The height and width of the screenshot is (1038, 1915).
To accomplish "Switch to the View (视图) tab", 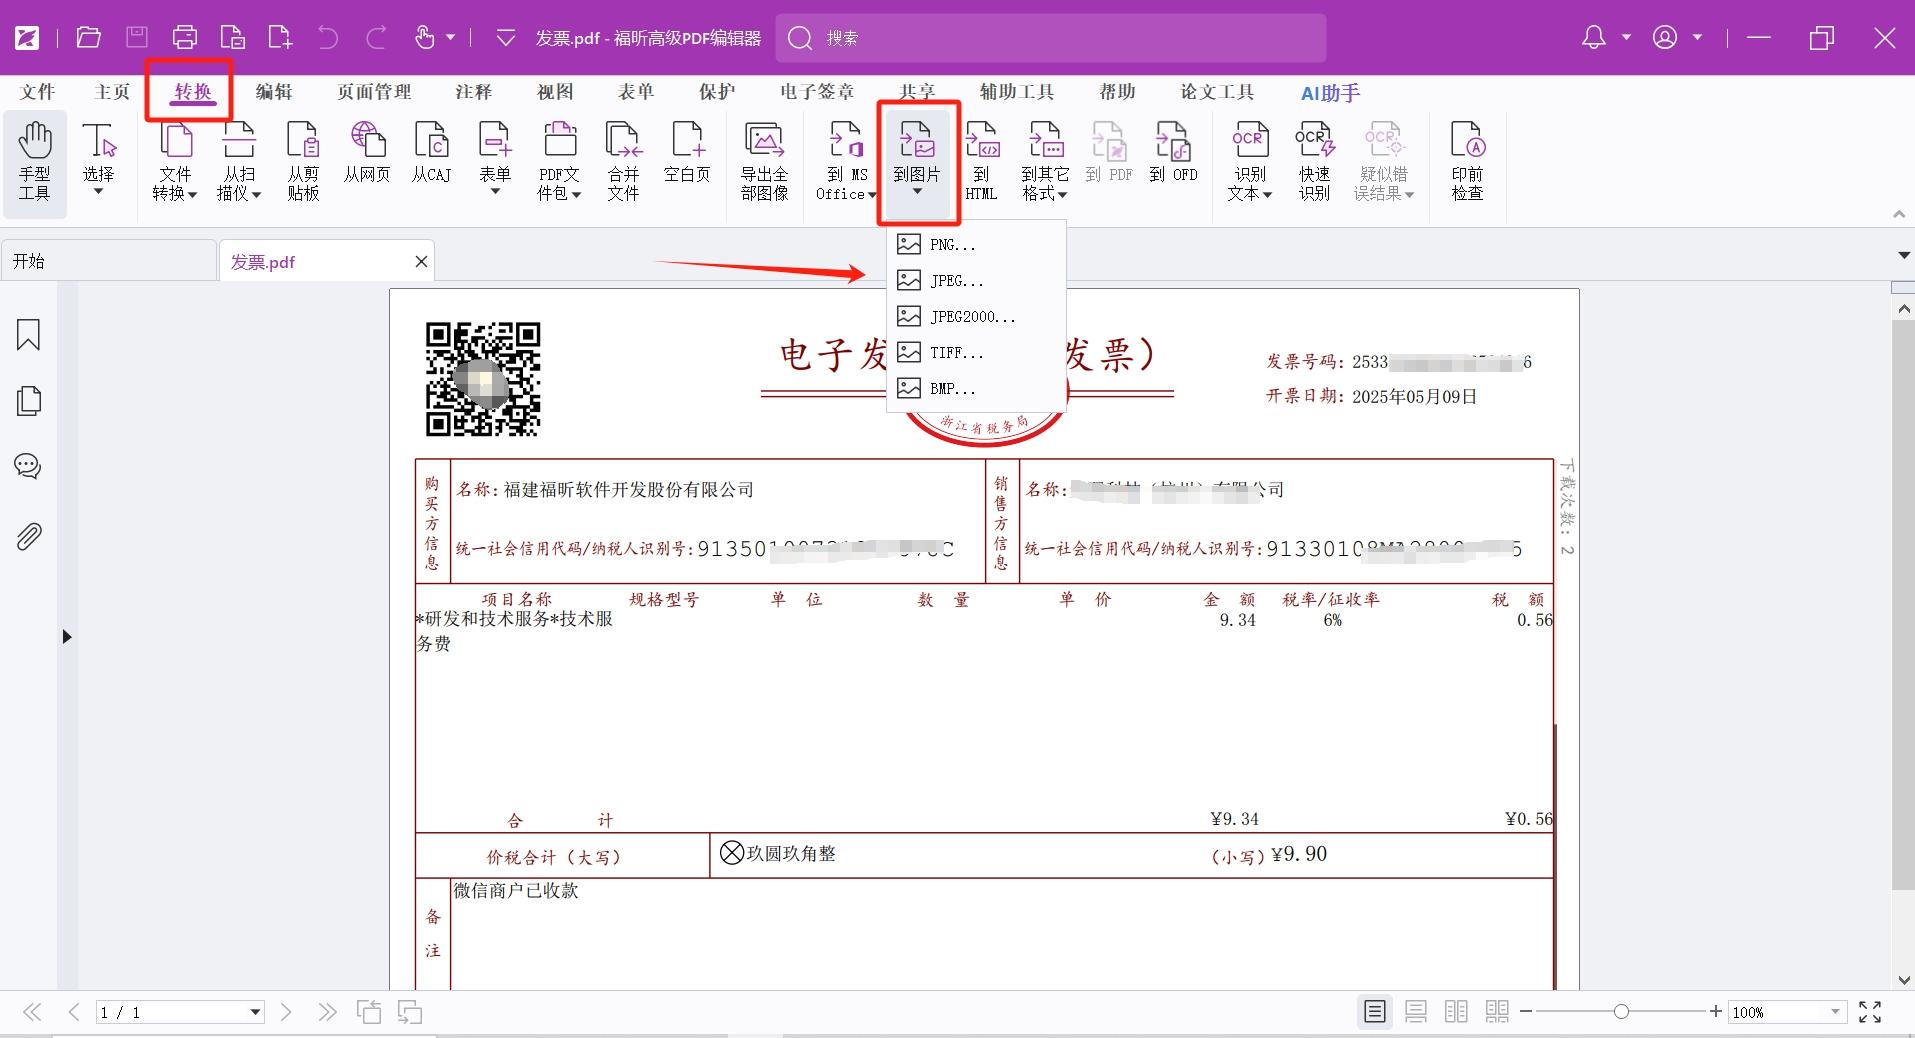I will click(x=555, y=92).
